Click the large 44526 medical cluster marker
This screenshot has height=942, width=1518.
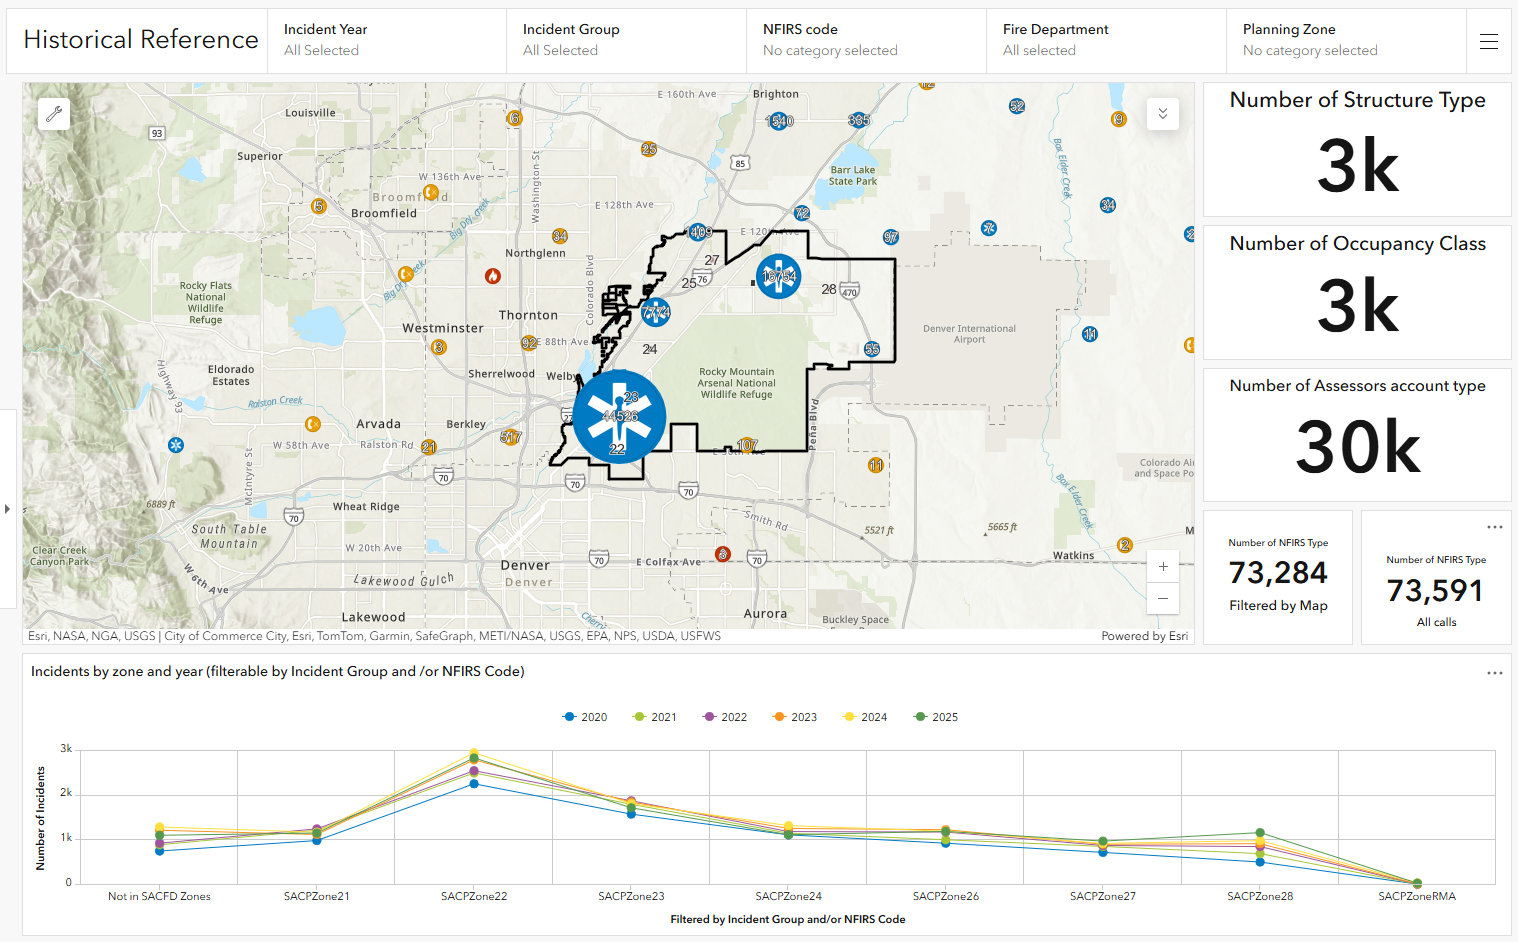pos(619,417)
